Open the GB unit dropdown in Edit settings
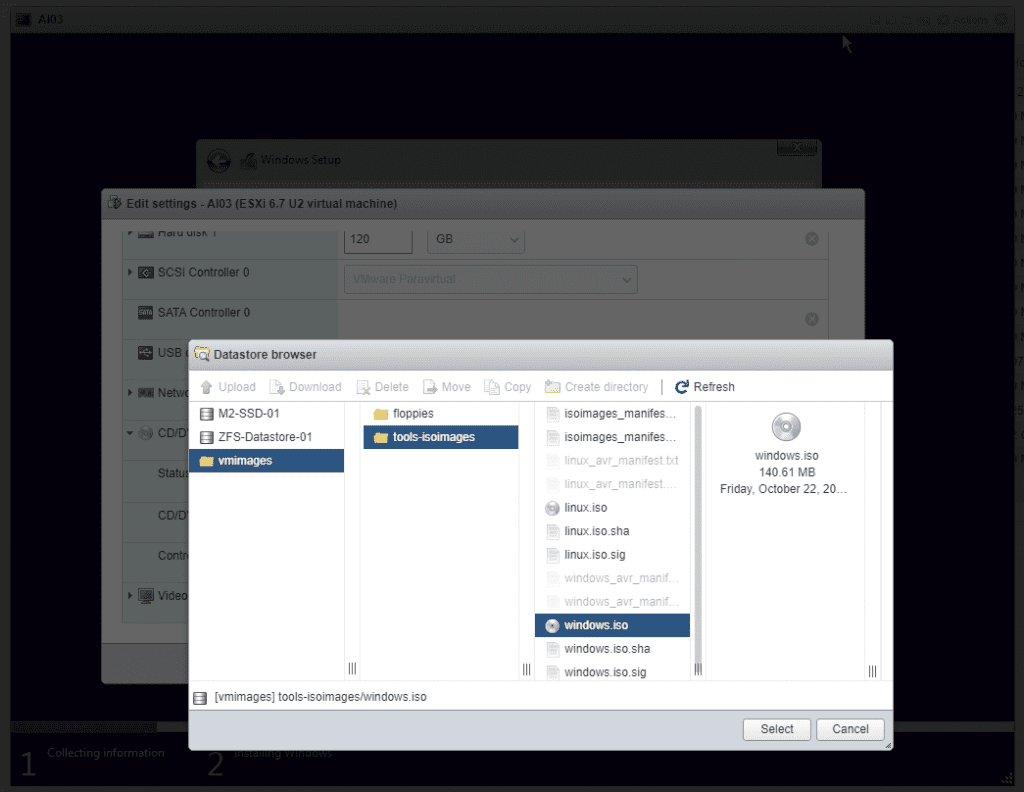 point(476,240)
